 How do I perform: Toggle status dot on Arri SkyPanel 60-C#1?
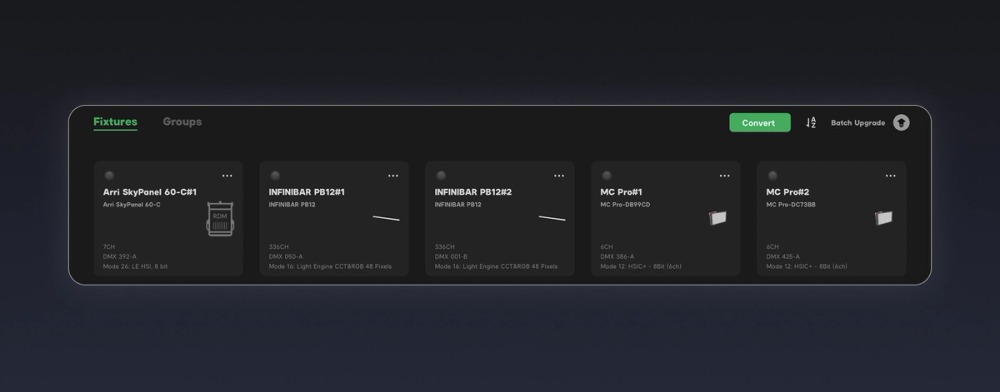pyautogui.click(x=109, y=175)
